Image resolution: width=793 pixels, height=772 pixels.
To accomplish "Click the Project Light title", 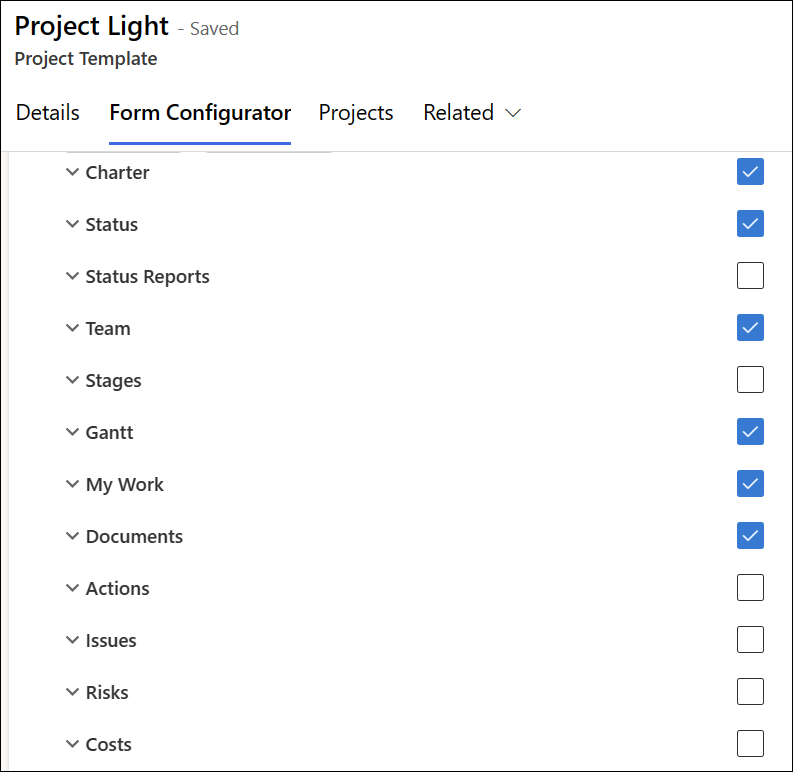I will pyautogui.click(x=91, y=27).
